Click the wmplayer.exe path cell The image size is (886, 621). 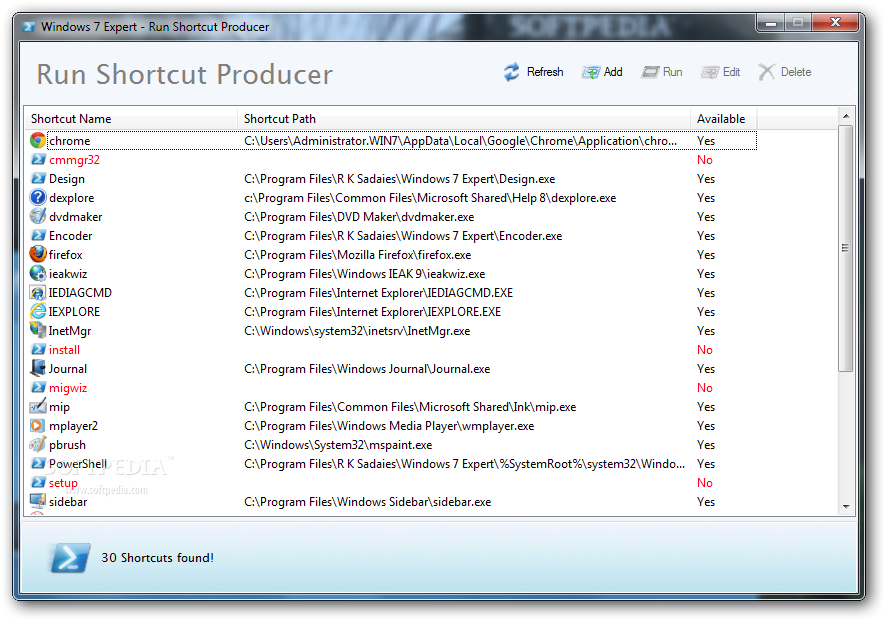pyautogui.click(x=389, y=426)
